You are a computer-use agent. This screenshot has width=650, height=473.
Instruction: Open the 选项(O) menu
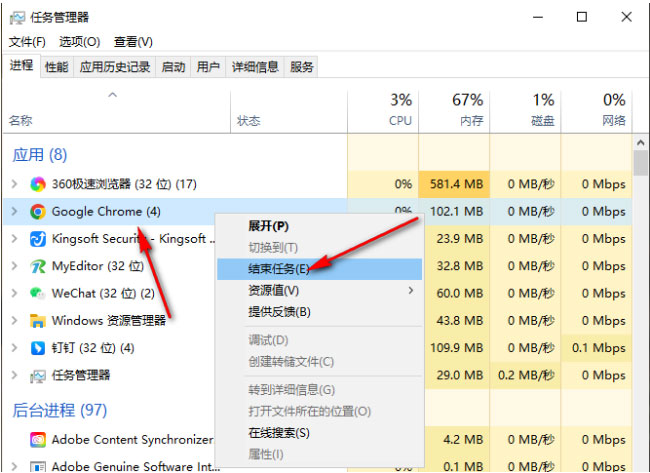(x=80, y=42)
